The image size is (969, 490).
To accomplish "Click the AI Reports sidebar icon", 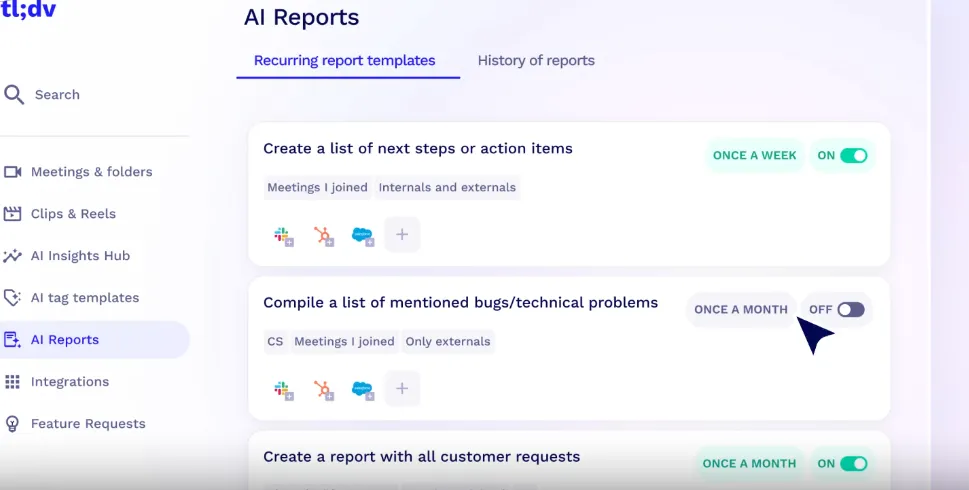I will 12,340.
